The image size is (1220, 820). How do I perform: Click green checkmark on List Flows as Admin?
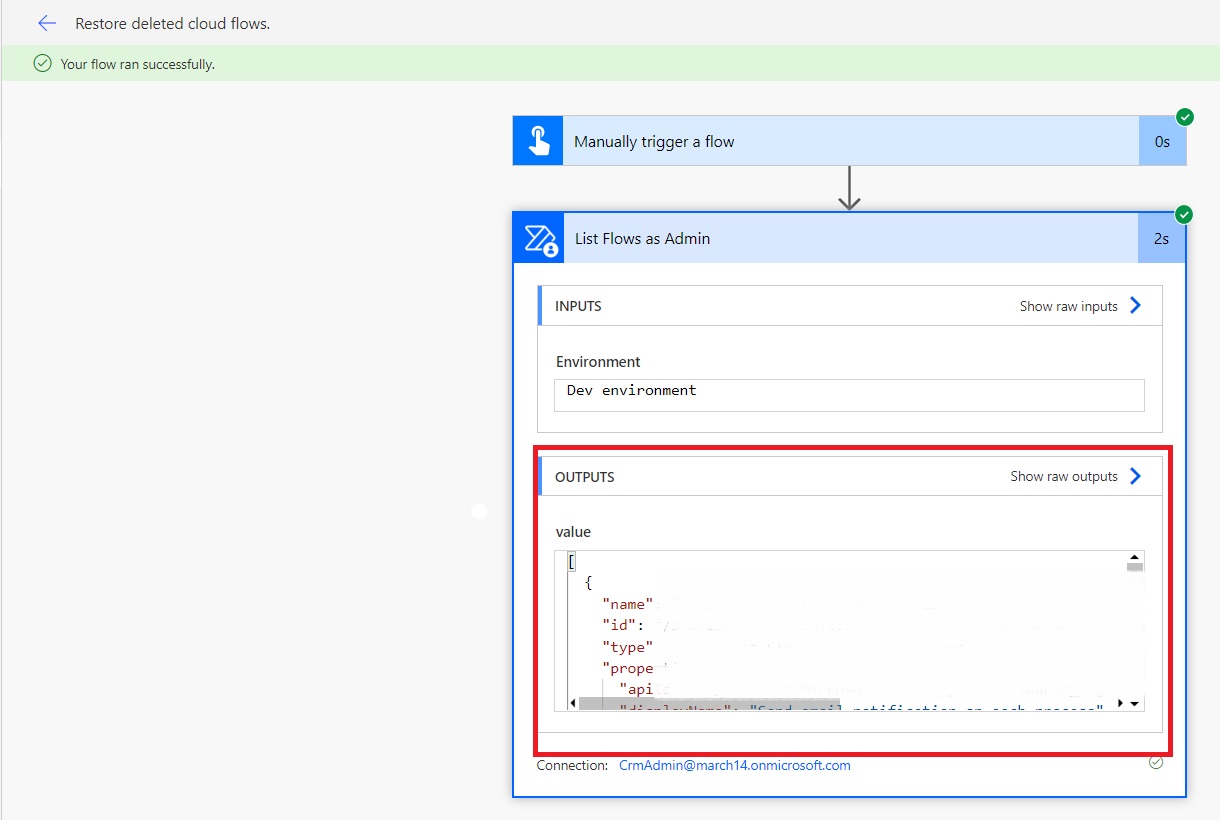(x=1185, y=214)
